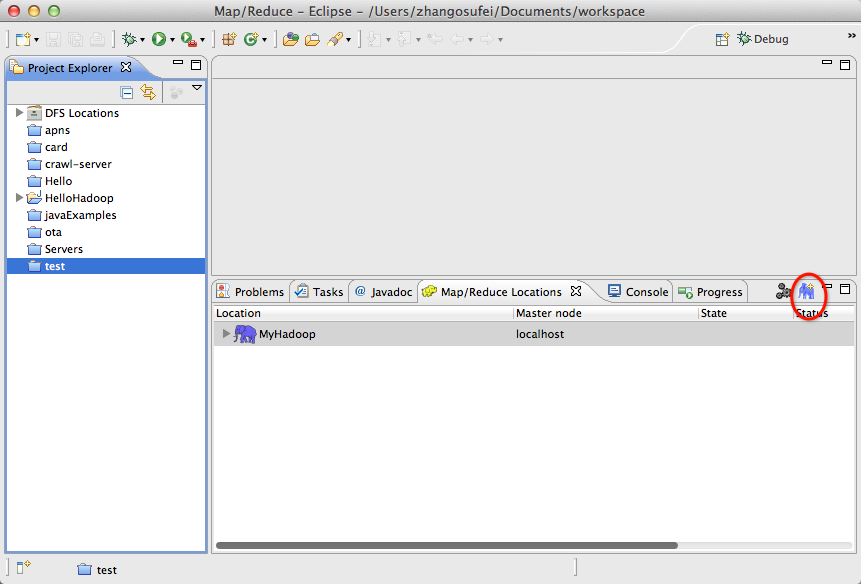Screen dimensions: 861x584
Task: Click the horizontal scrollbar in Locations view
Action: (x=446, y=546)
